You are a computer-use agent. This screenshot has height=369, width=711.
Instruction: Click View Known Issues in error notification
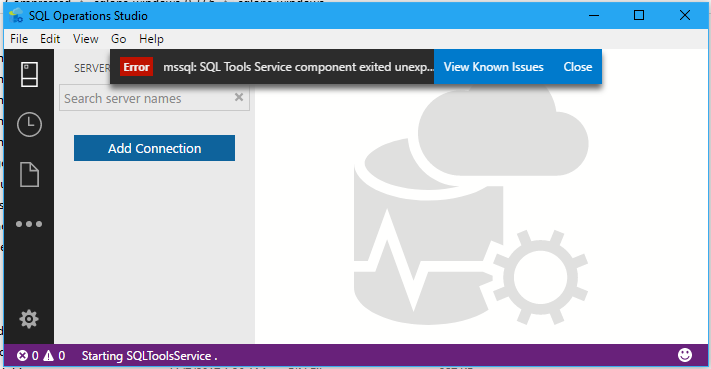[494, 67]
